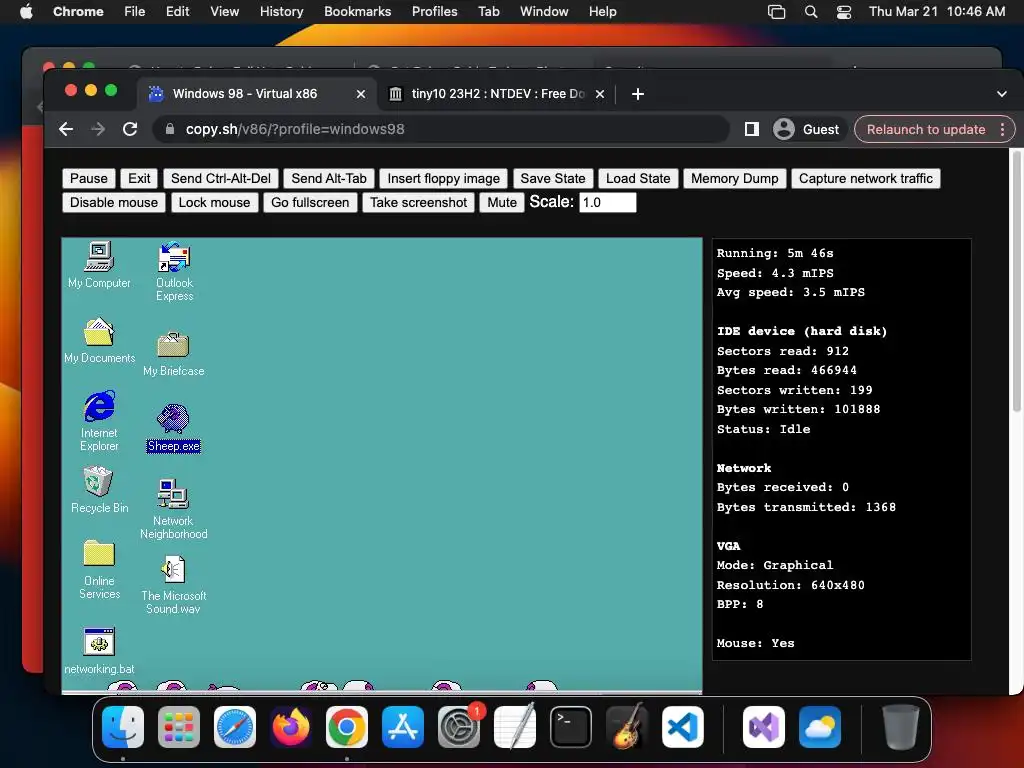Click Take screenshot button
The width and height of the screenshot is (1024, 768).
419,202
